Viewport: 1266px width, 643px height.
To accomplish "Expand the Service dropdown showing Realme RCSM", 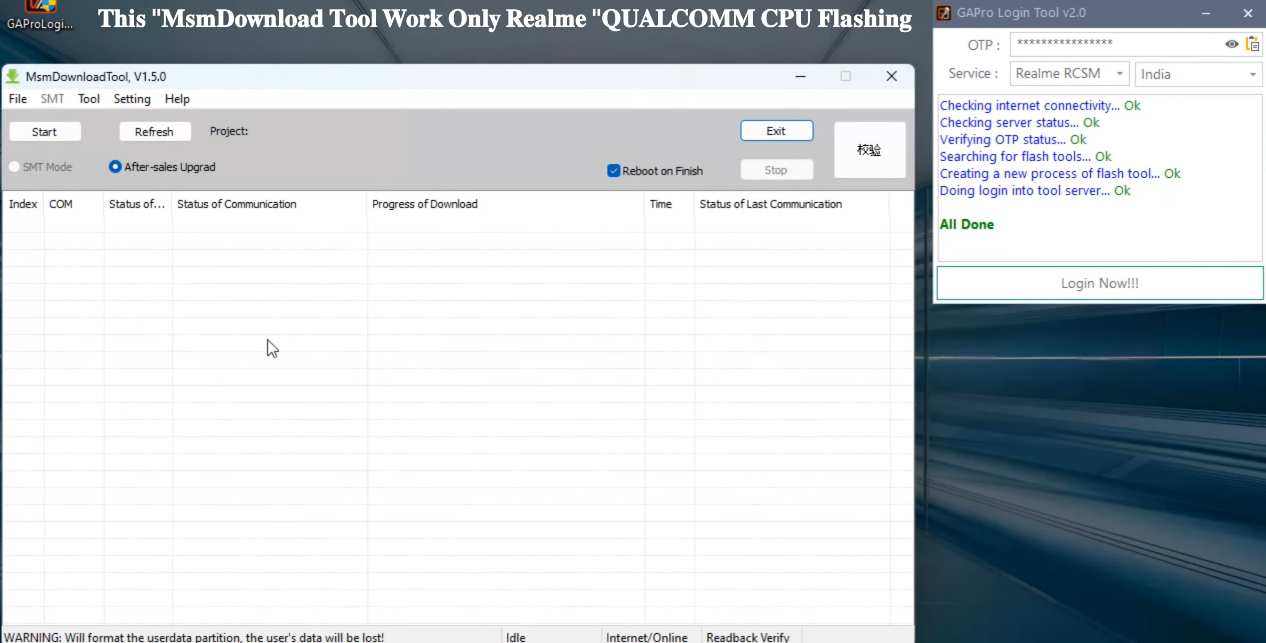I will (1069, 74).
